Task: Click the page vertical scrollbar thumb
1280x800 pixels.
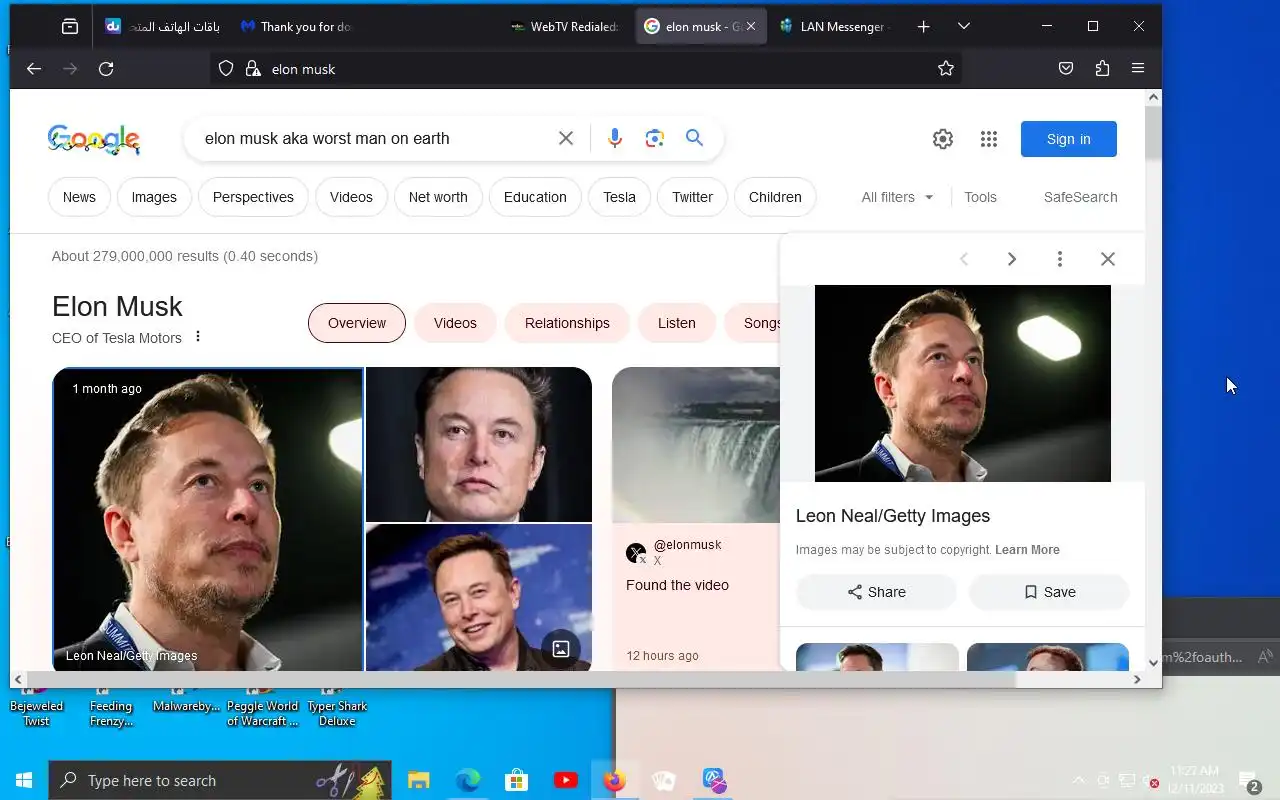Action: (x=1153, y=132)
